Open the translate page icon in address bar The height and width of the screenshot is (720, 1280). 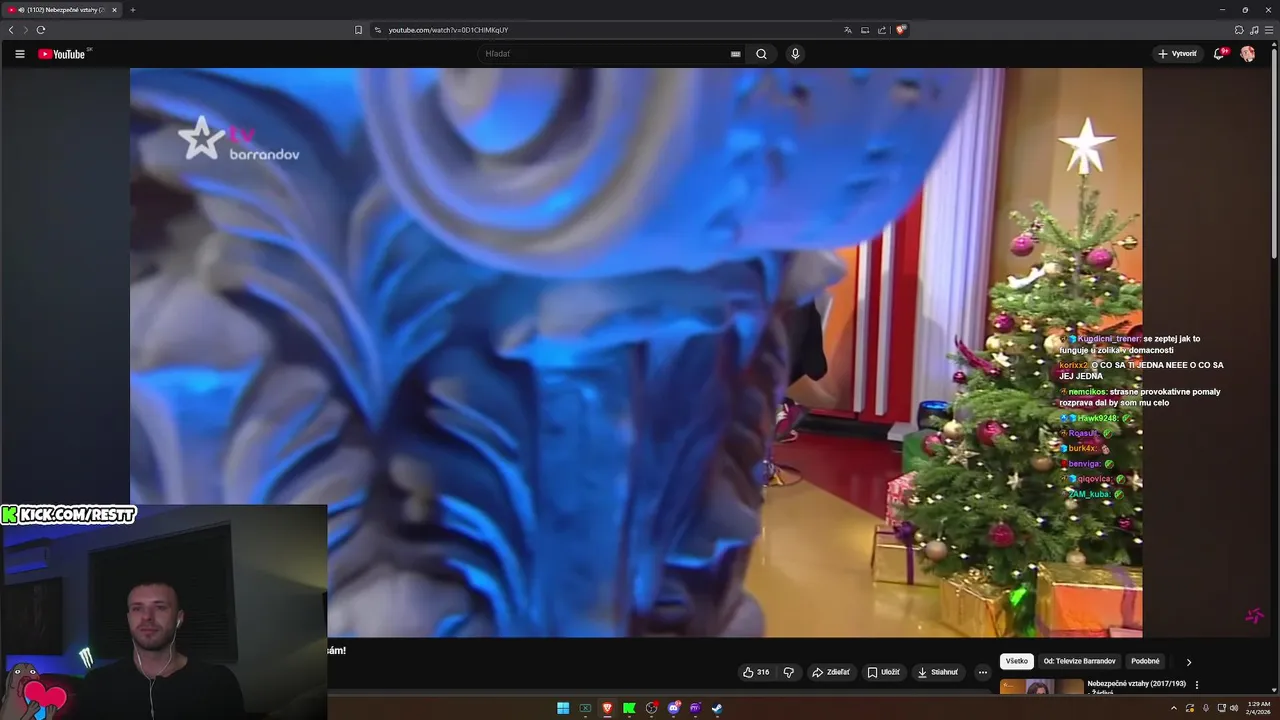(x=848, y=30)
